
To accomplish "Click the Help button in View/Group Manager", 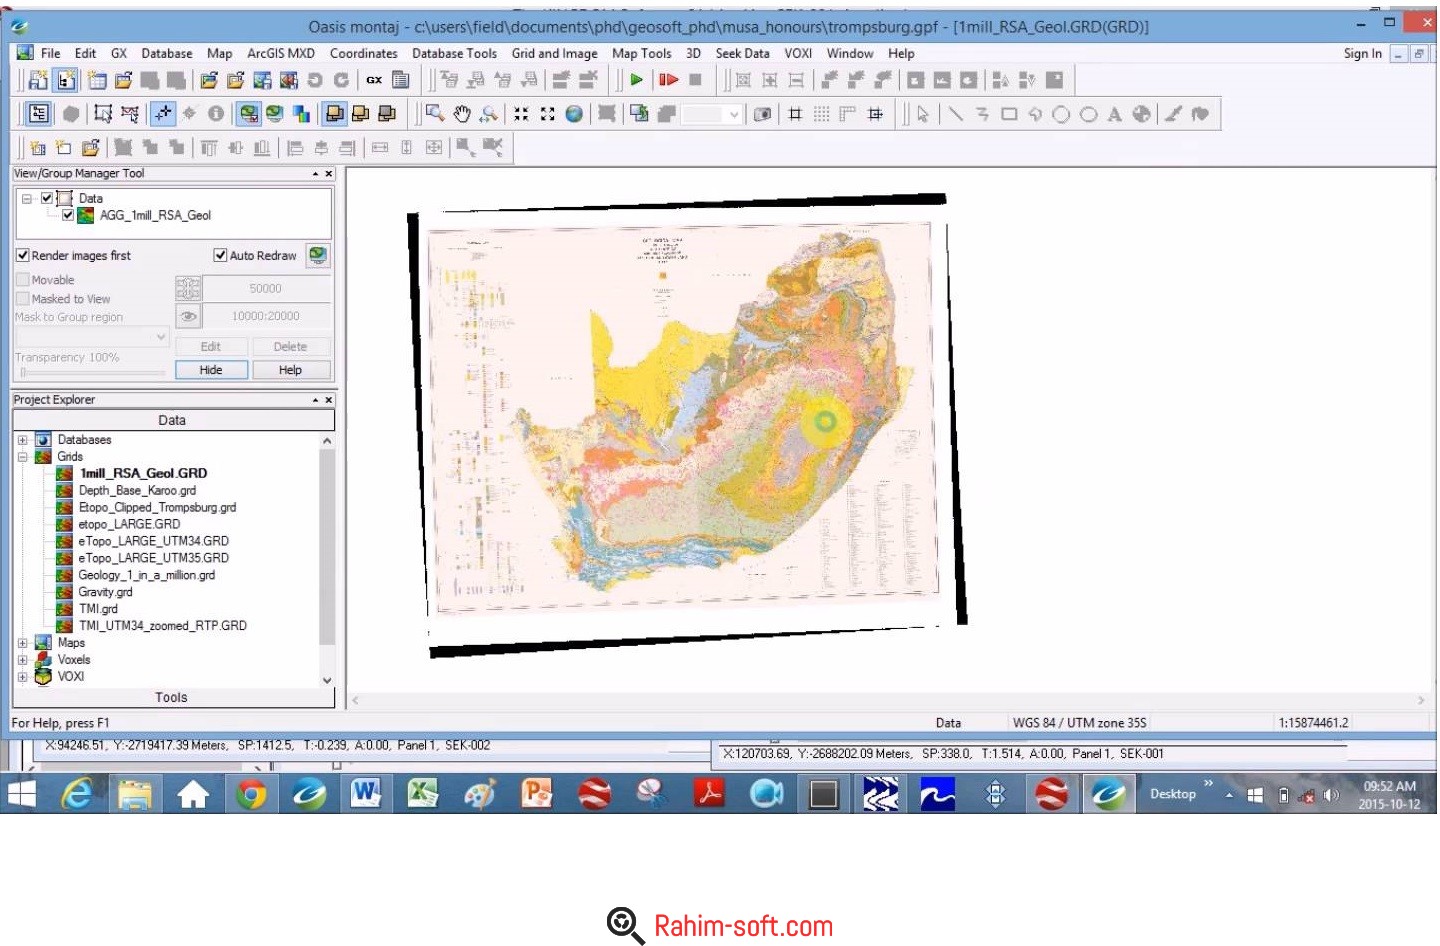I will [x=290, y=370].
